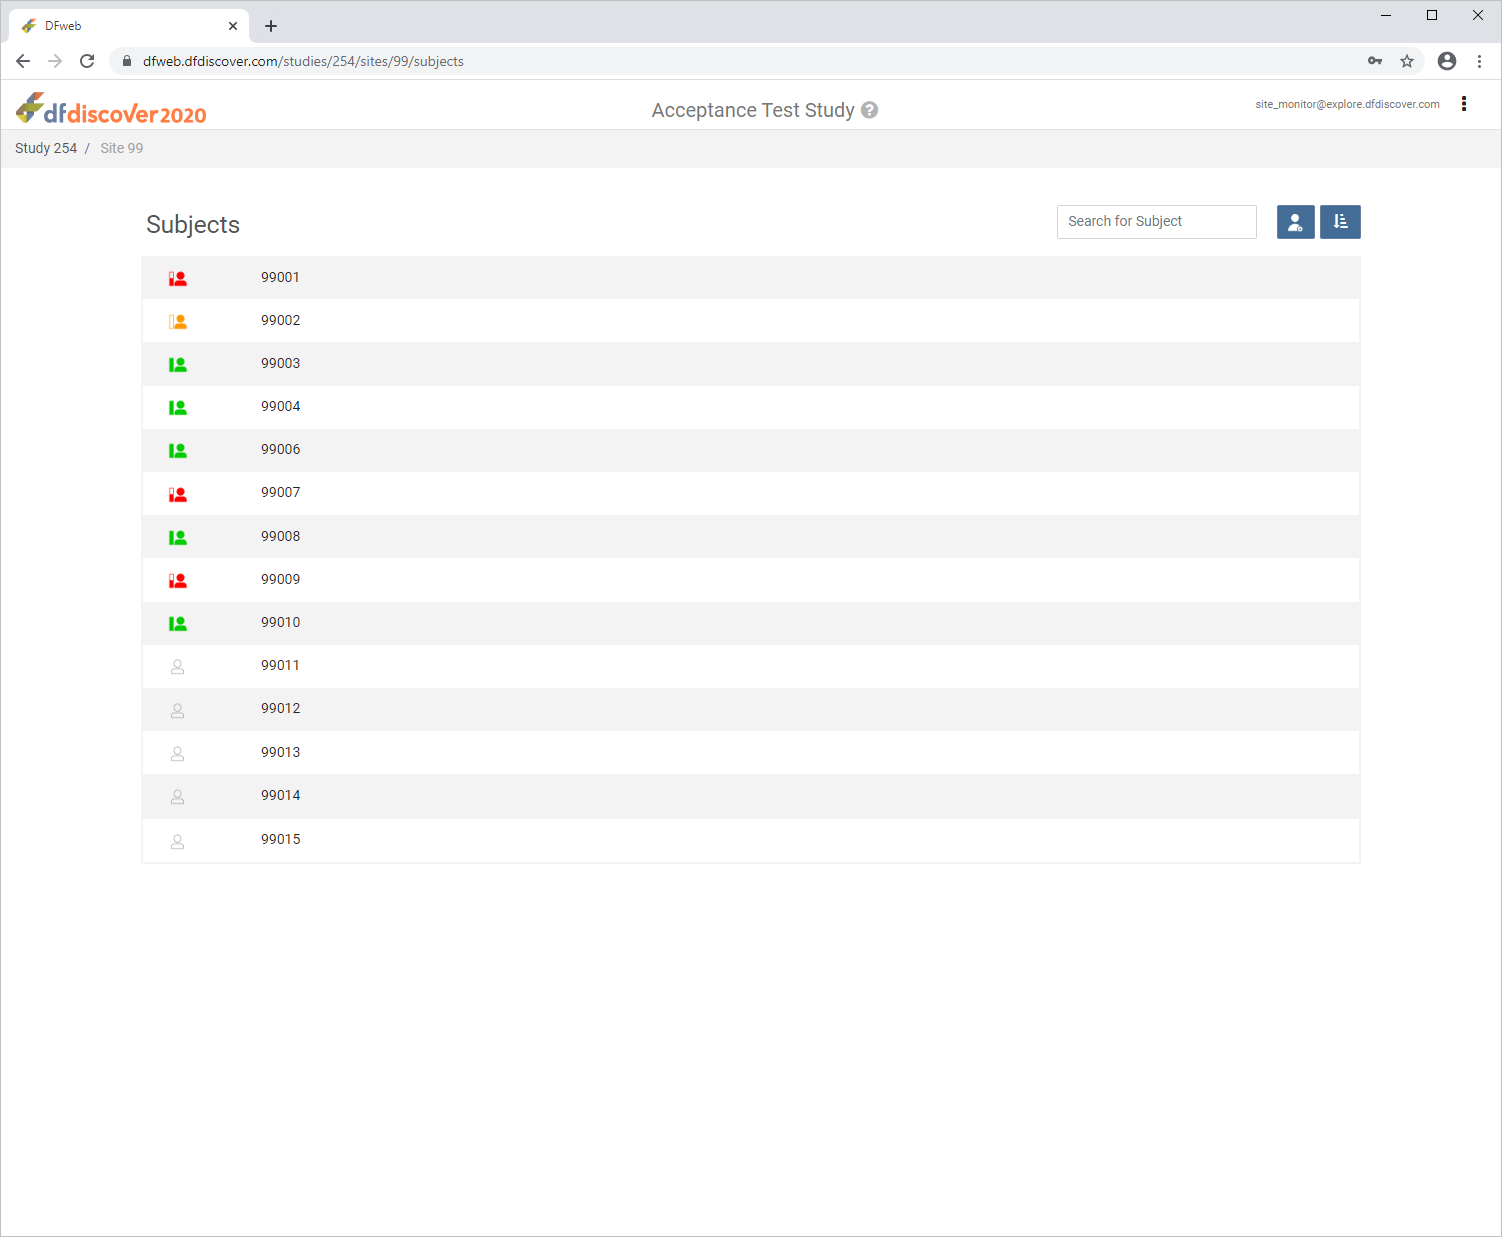Click the red status icon for subject 99009
The image size is (1502, 1237).
[x=178, y=580]
